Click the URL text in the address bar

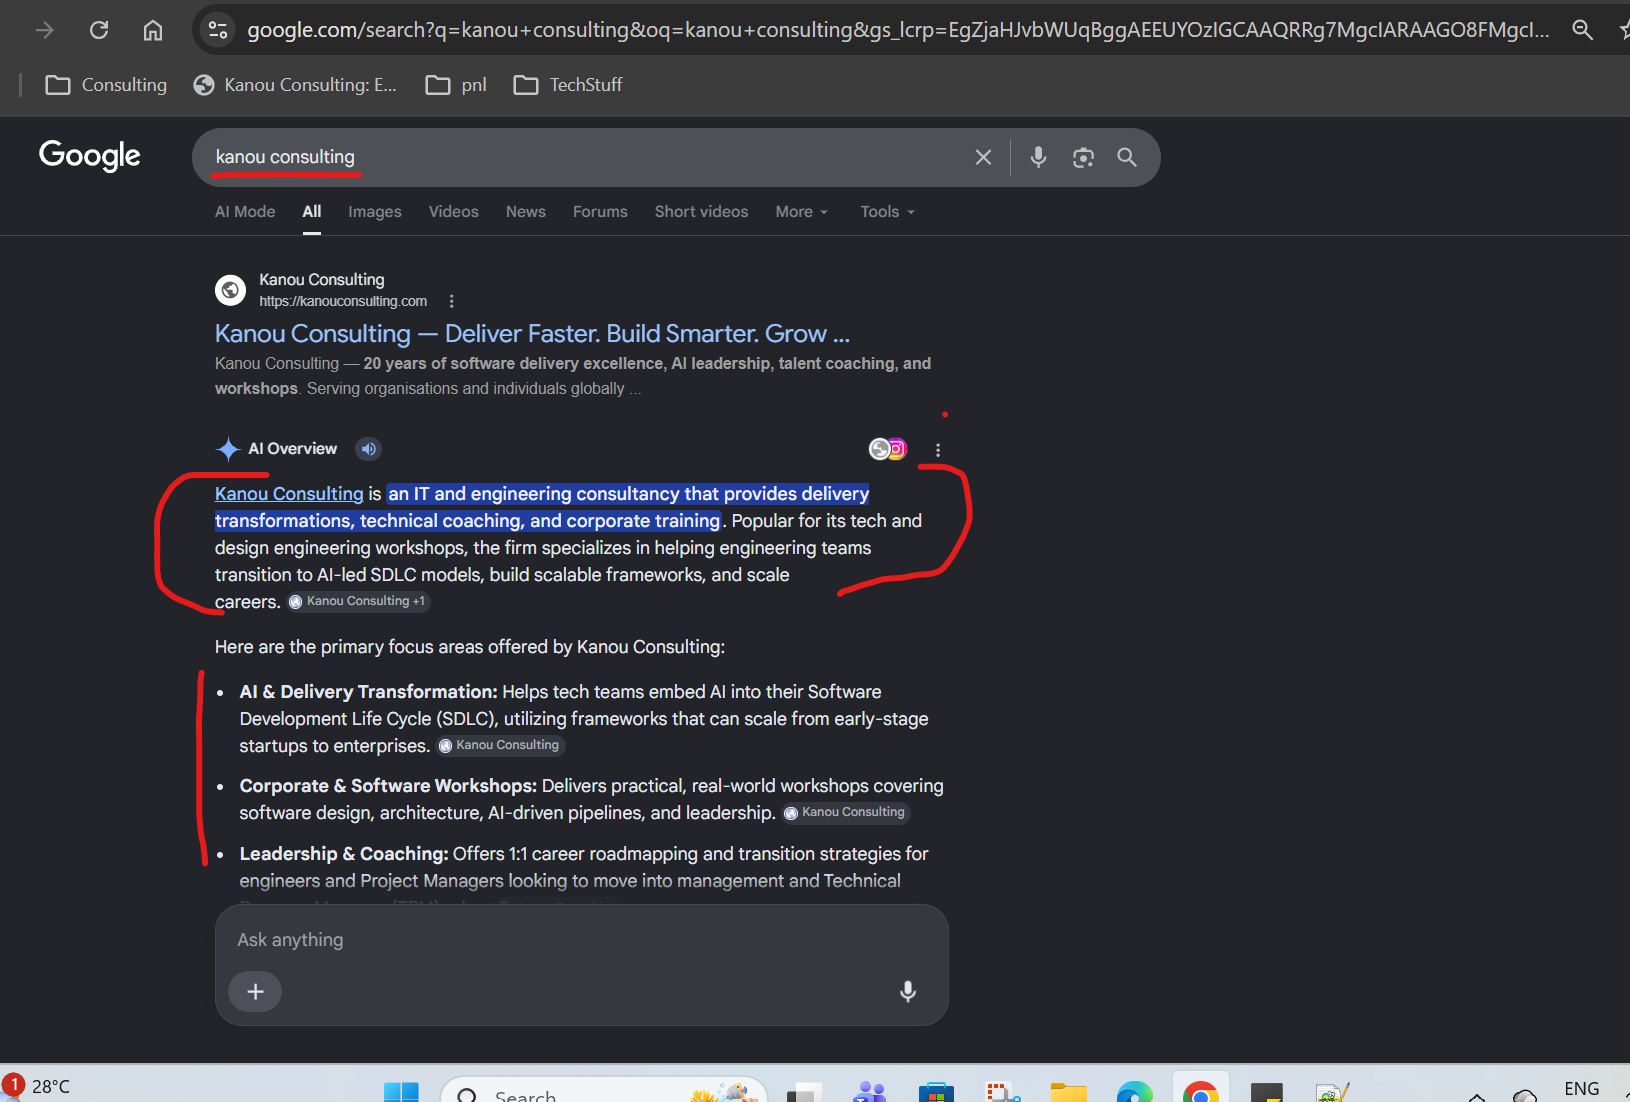pos(898,30)
